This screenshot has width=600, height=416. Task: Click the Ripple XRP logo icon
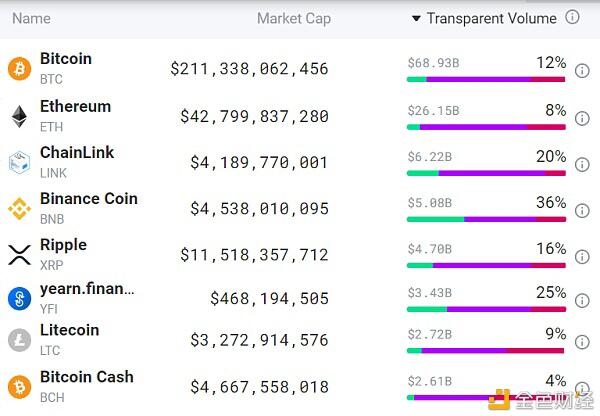(20, 255)
